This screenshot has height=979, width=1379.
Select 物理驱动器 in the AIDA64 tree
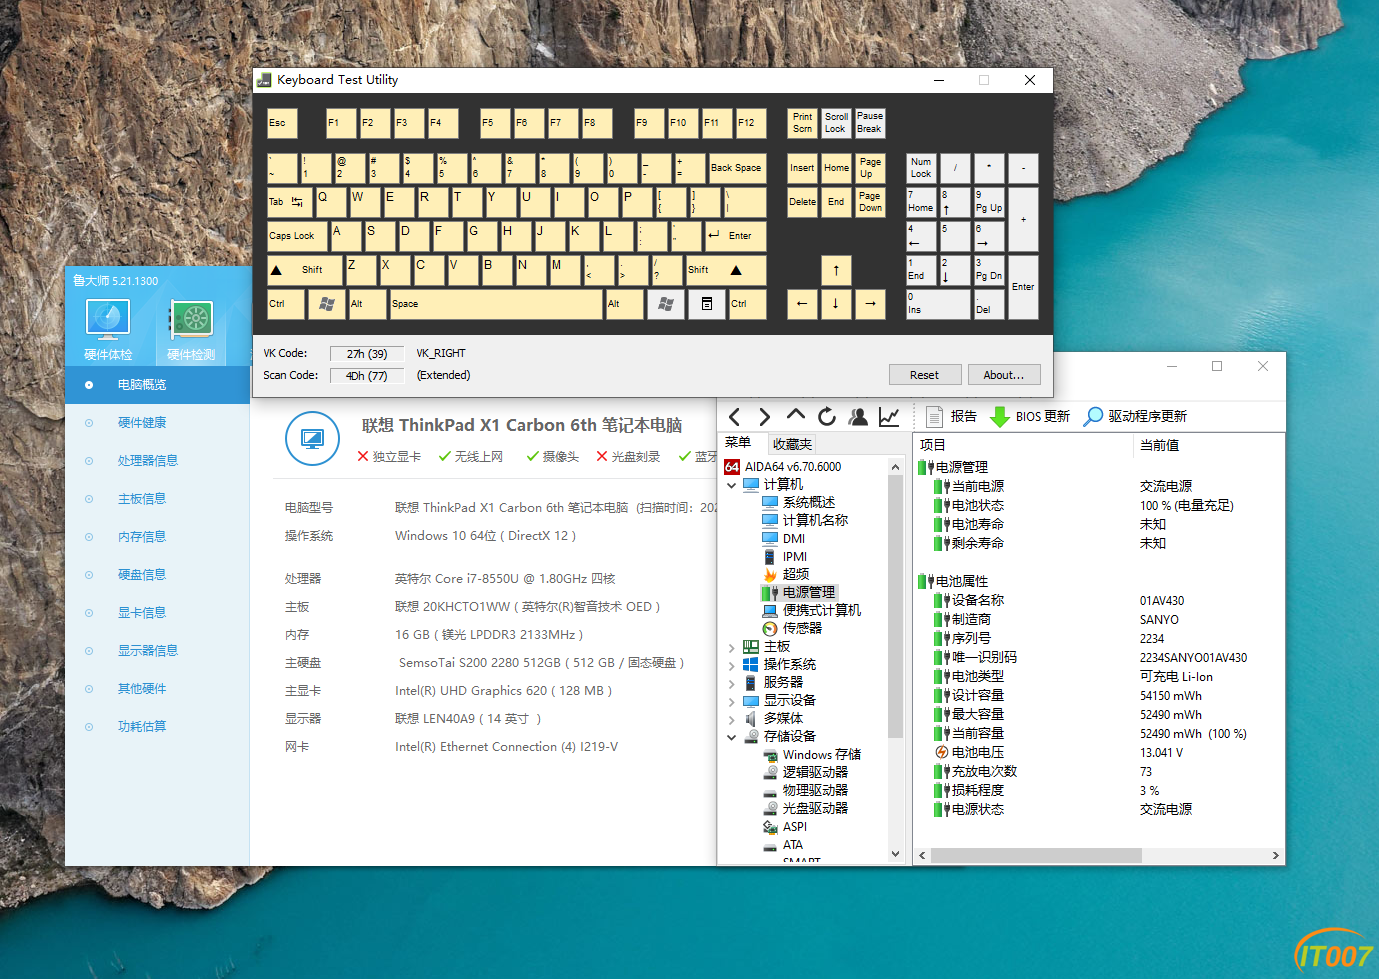[x=815, y=790]
